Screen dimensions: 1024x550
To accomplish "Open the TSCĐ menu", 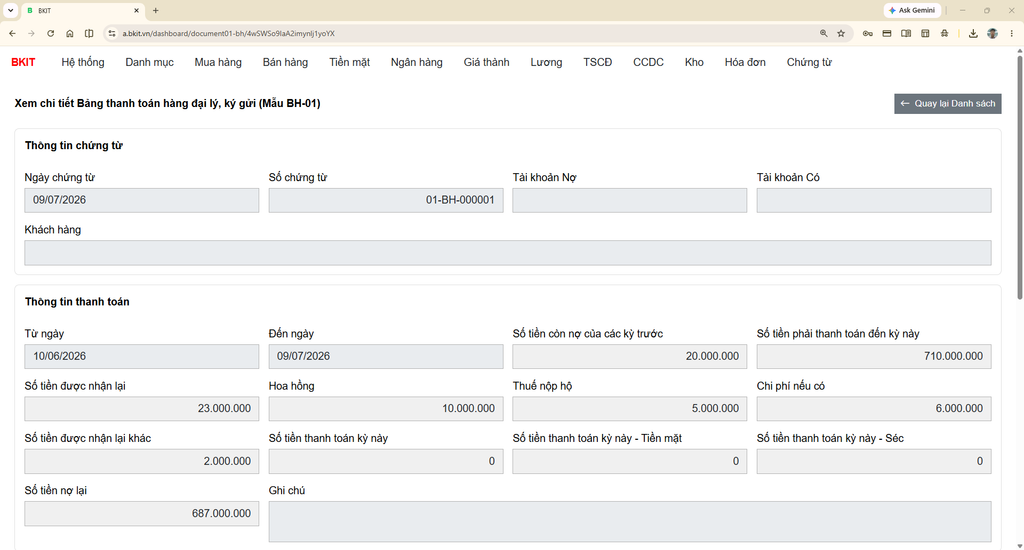I will 598,62.
